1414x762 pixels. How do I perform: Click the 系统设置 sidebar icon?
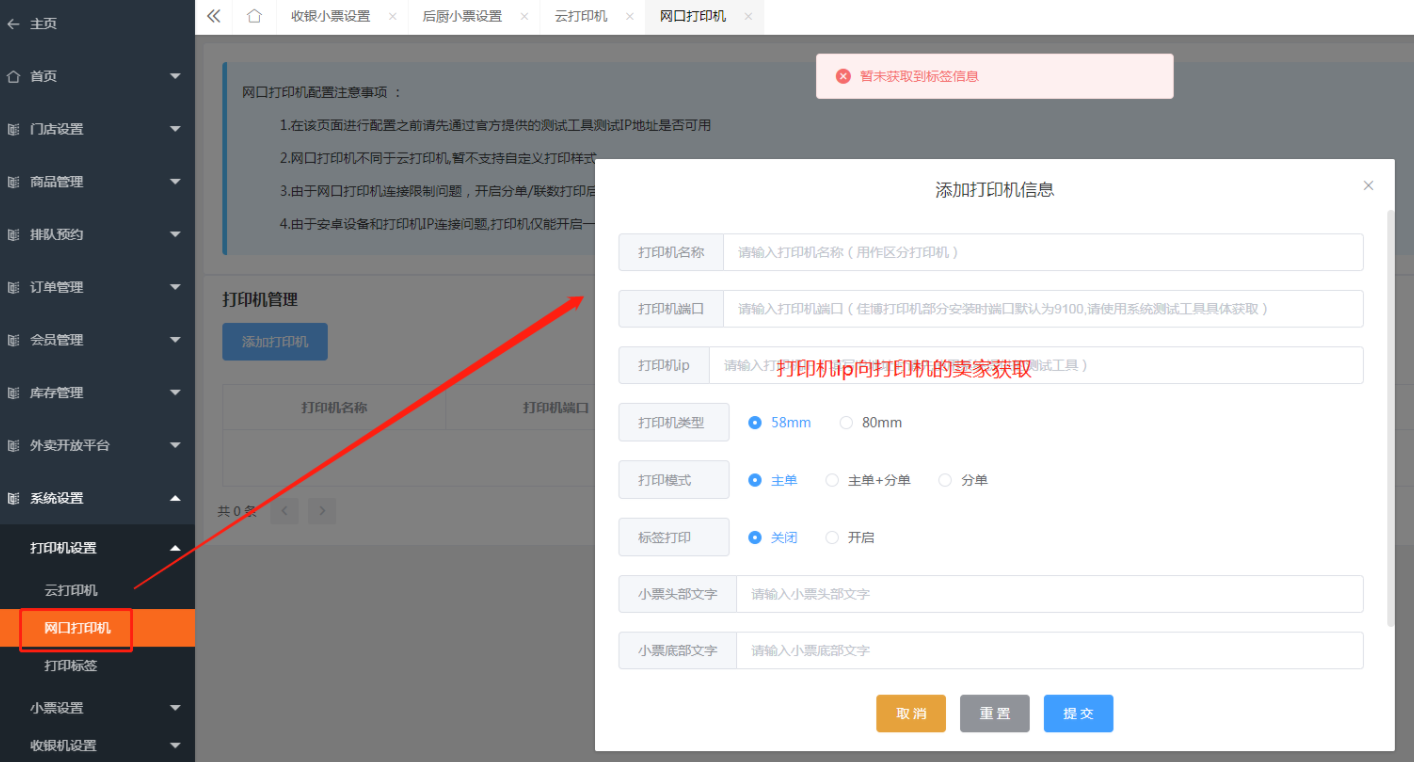point(13,498)
